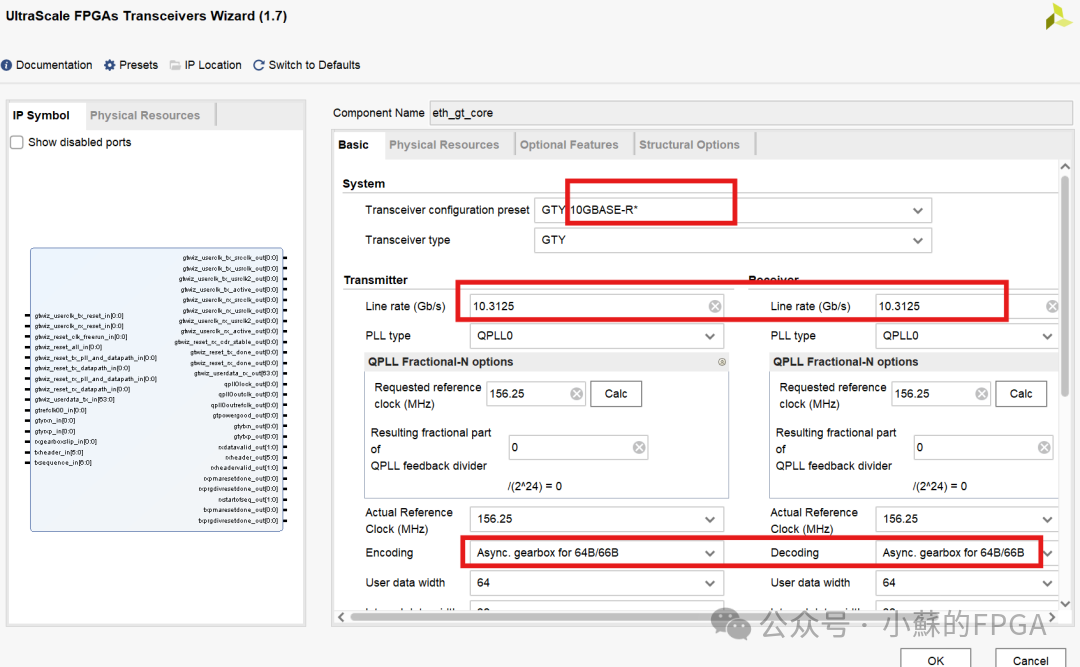The height and width of the screenshot is (667, 1080).
Task: Open Transceiver configuration preset dropdown
Action: click(917, 210)
